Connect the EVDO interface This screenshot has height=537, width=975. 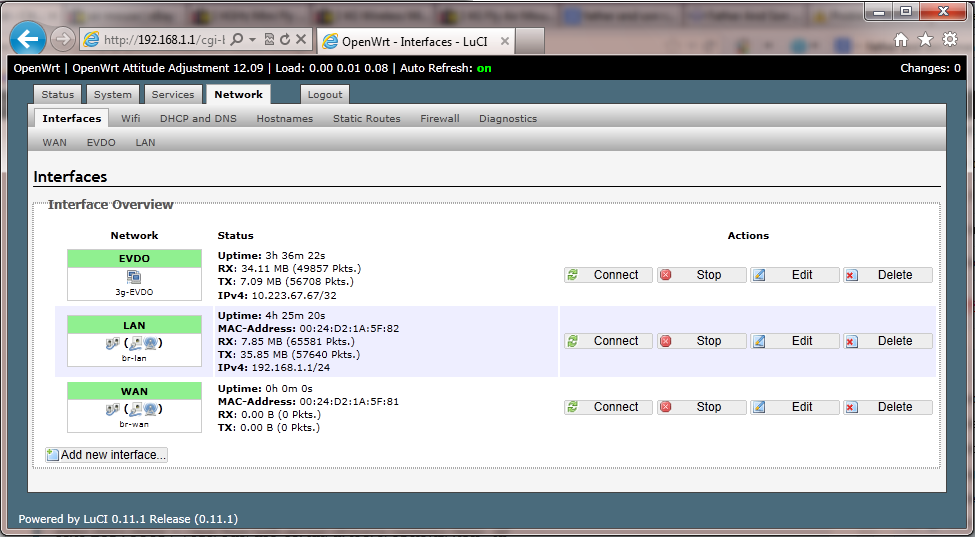(608, 275)
